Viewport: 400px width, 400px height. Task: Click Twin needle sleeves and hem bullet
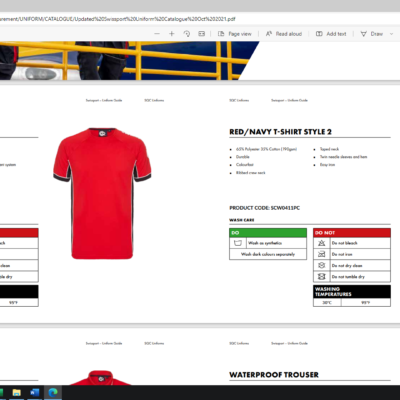(x=343, y=157)
